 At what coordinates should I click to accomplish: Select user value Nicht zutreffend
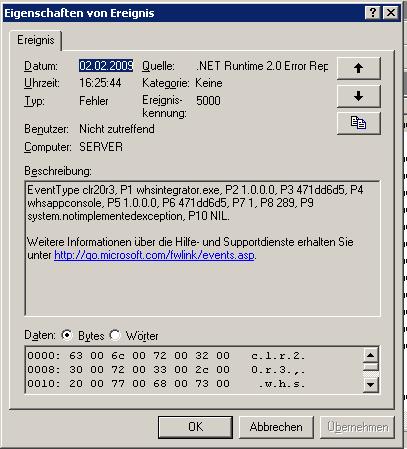pos(117,129)
